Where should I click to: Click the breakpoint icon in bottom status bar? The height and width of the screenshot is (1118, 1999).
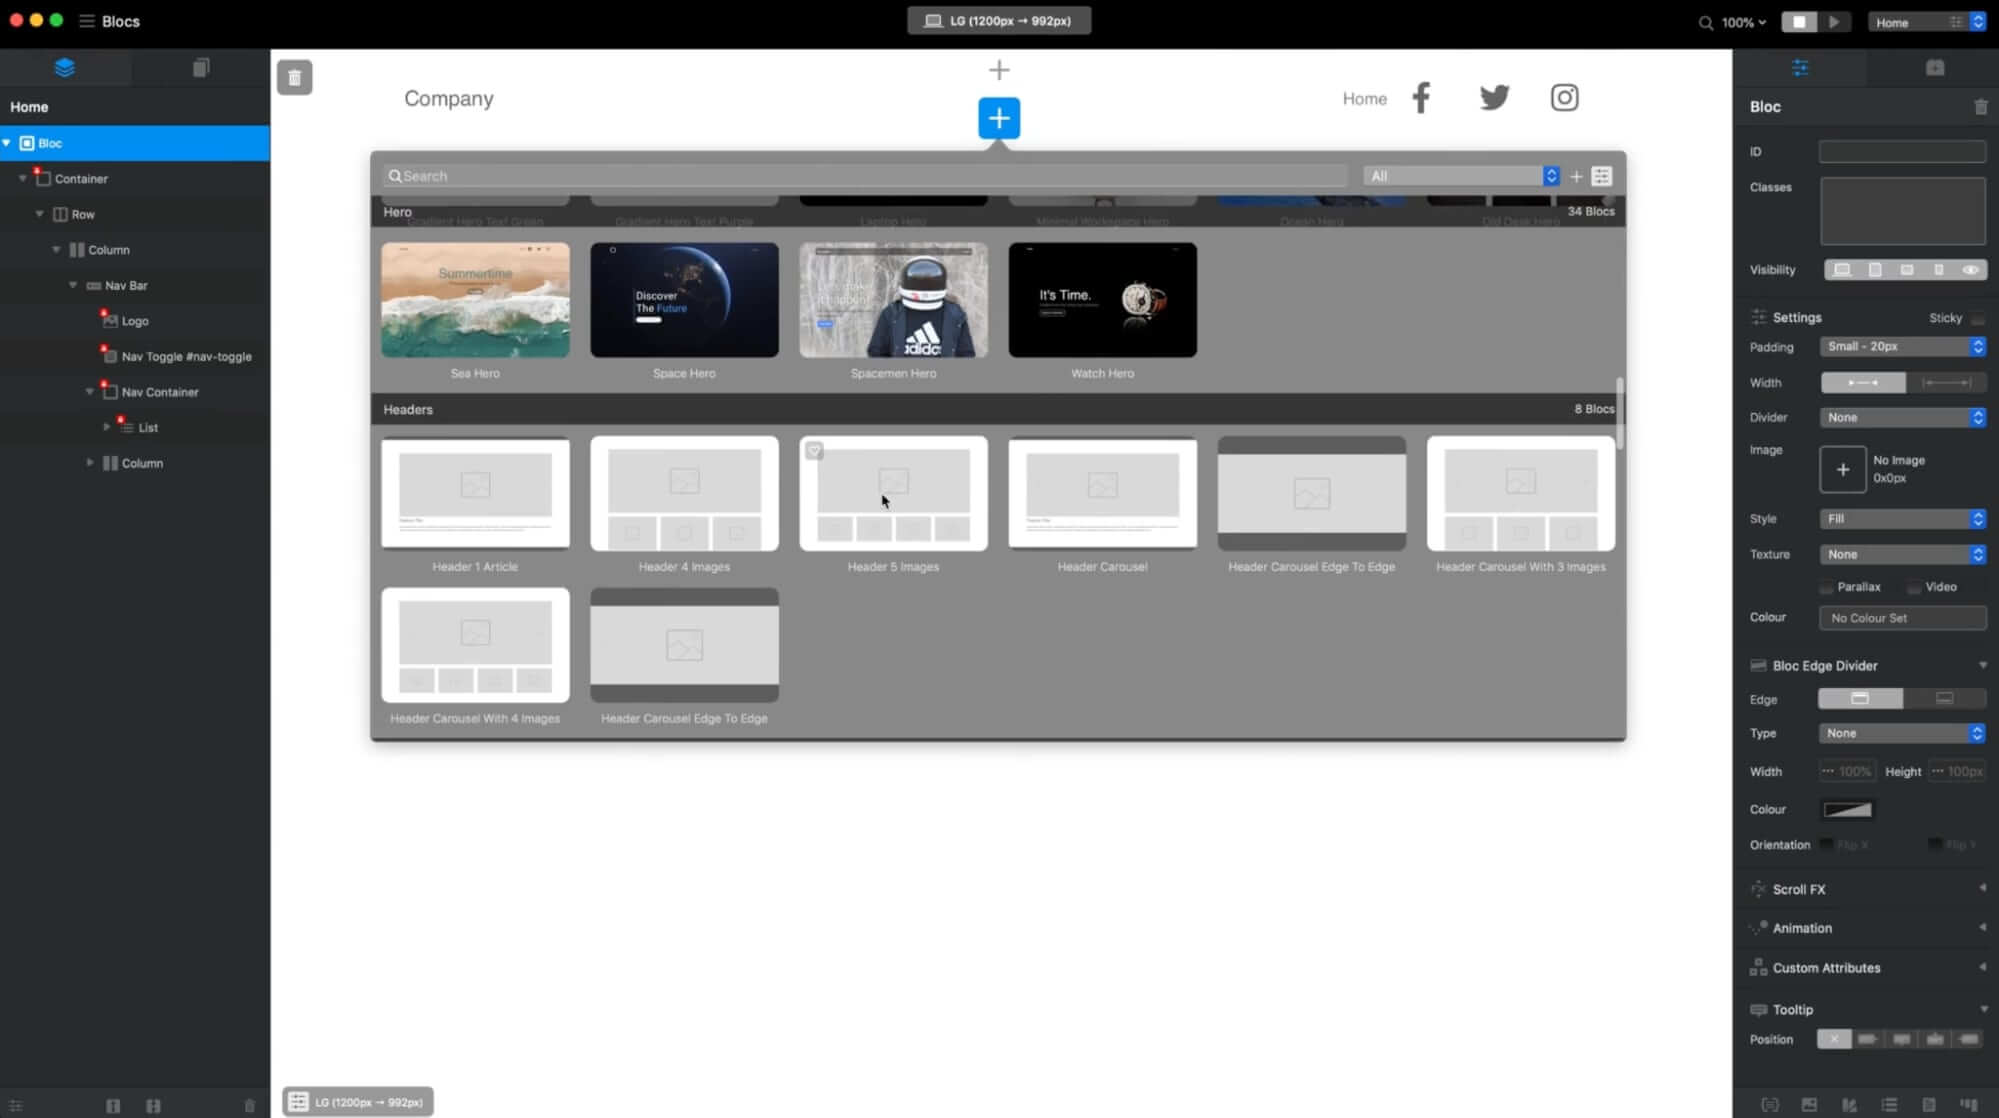coord(298,1102)
